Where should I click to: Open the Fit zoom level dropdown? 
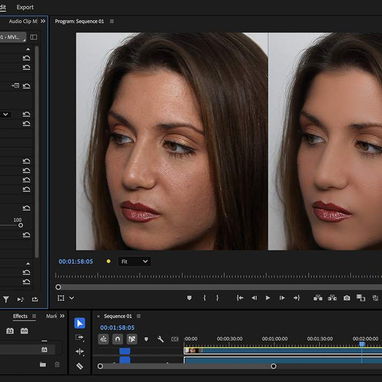click(134, 262)
